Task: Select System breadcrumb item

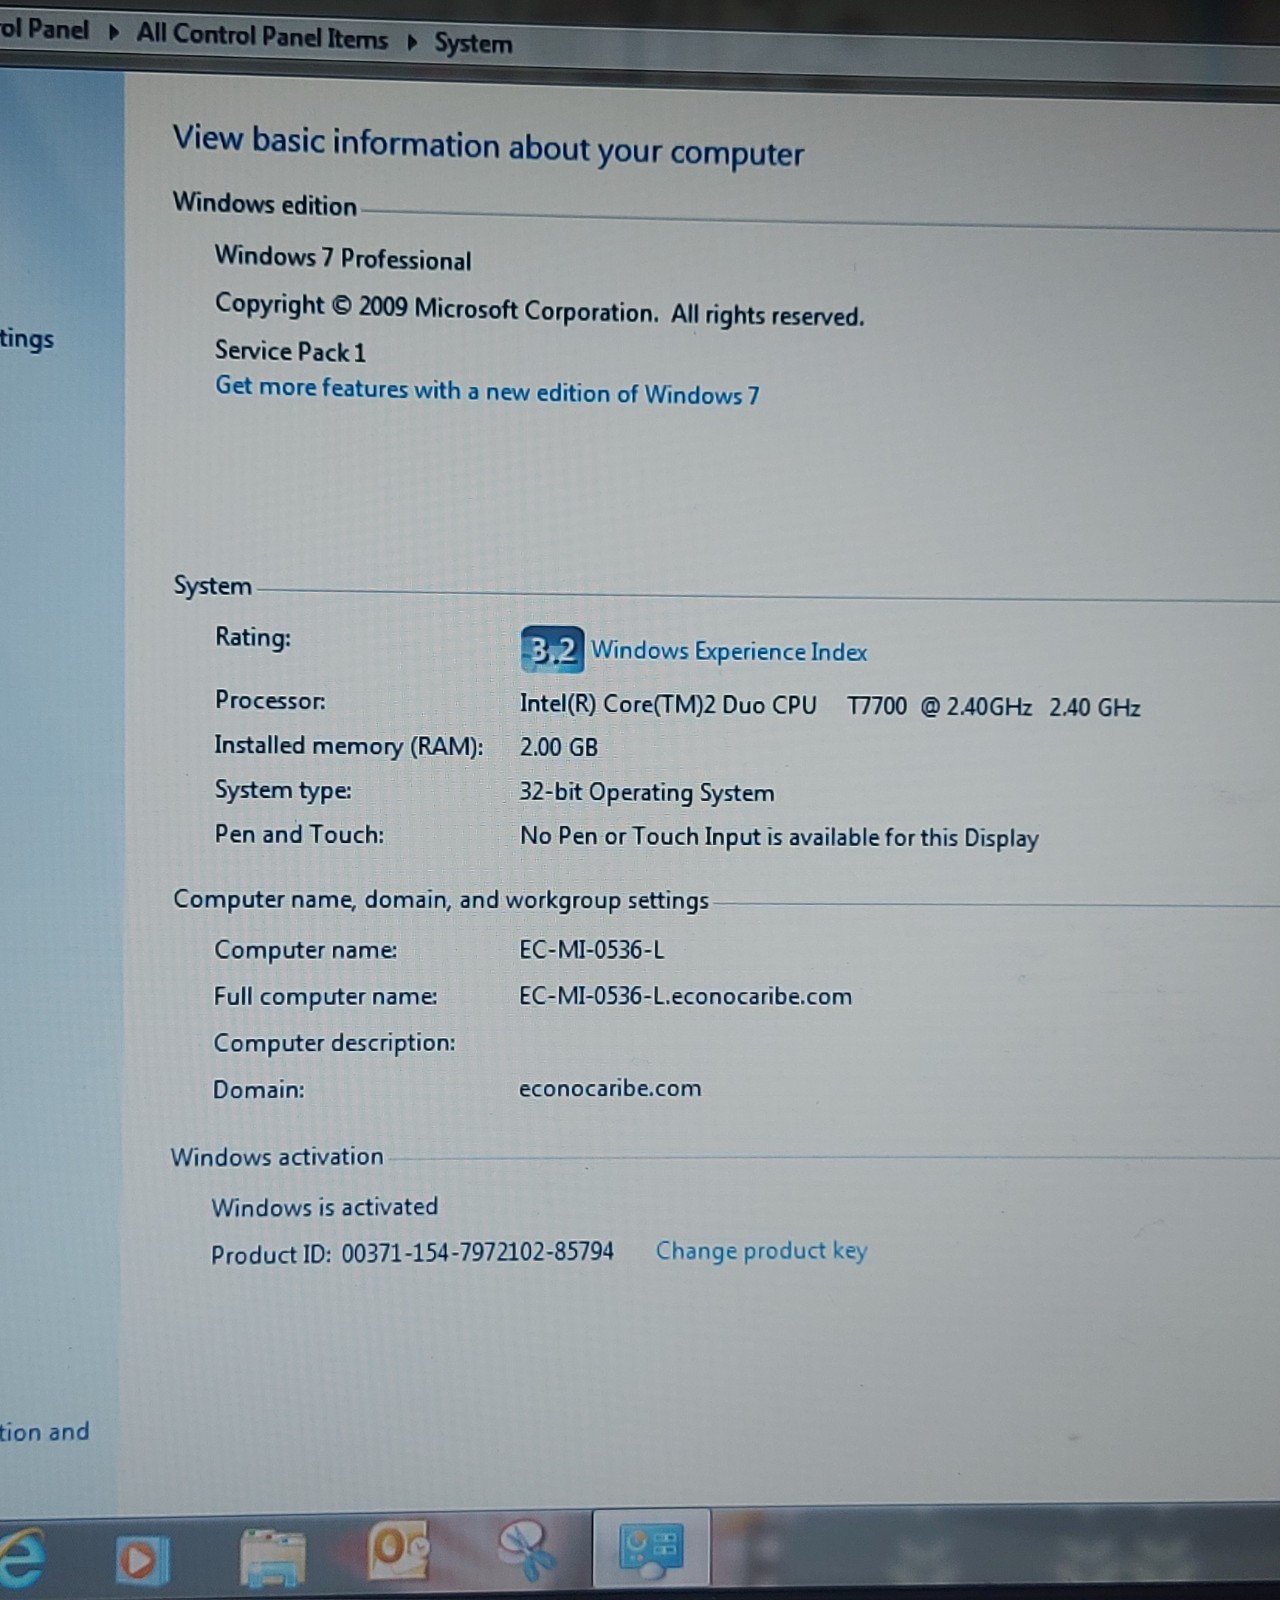Action: pyautogui.click(x=473, y=43)
